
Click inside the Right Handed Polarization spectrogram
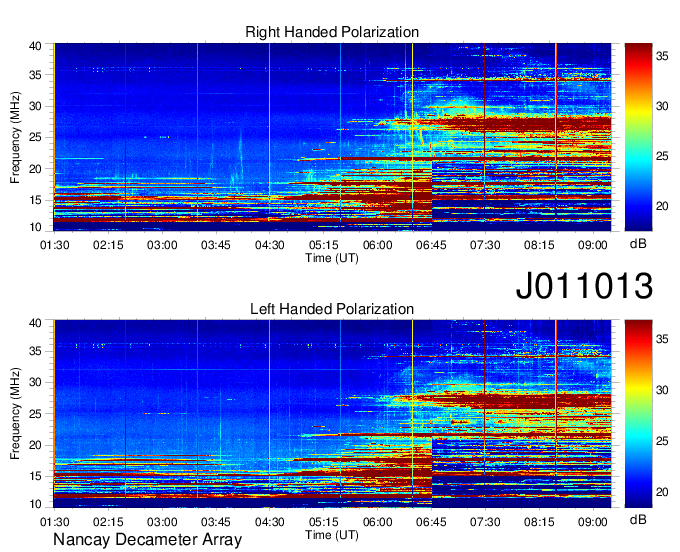click(332, 137)
